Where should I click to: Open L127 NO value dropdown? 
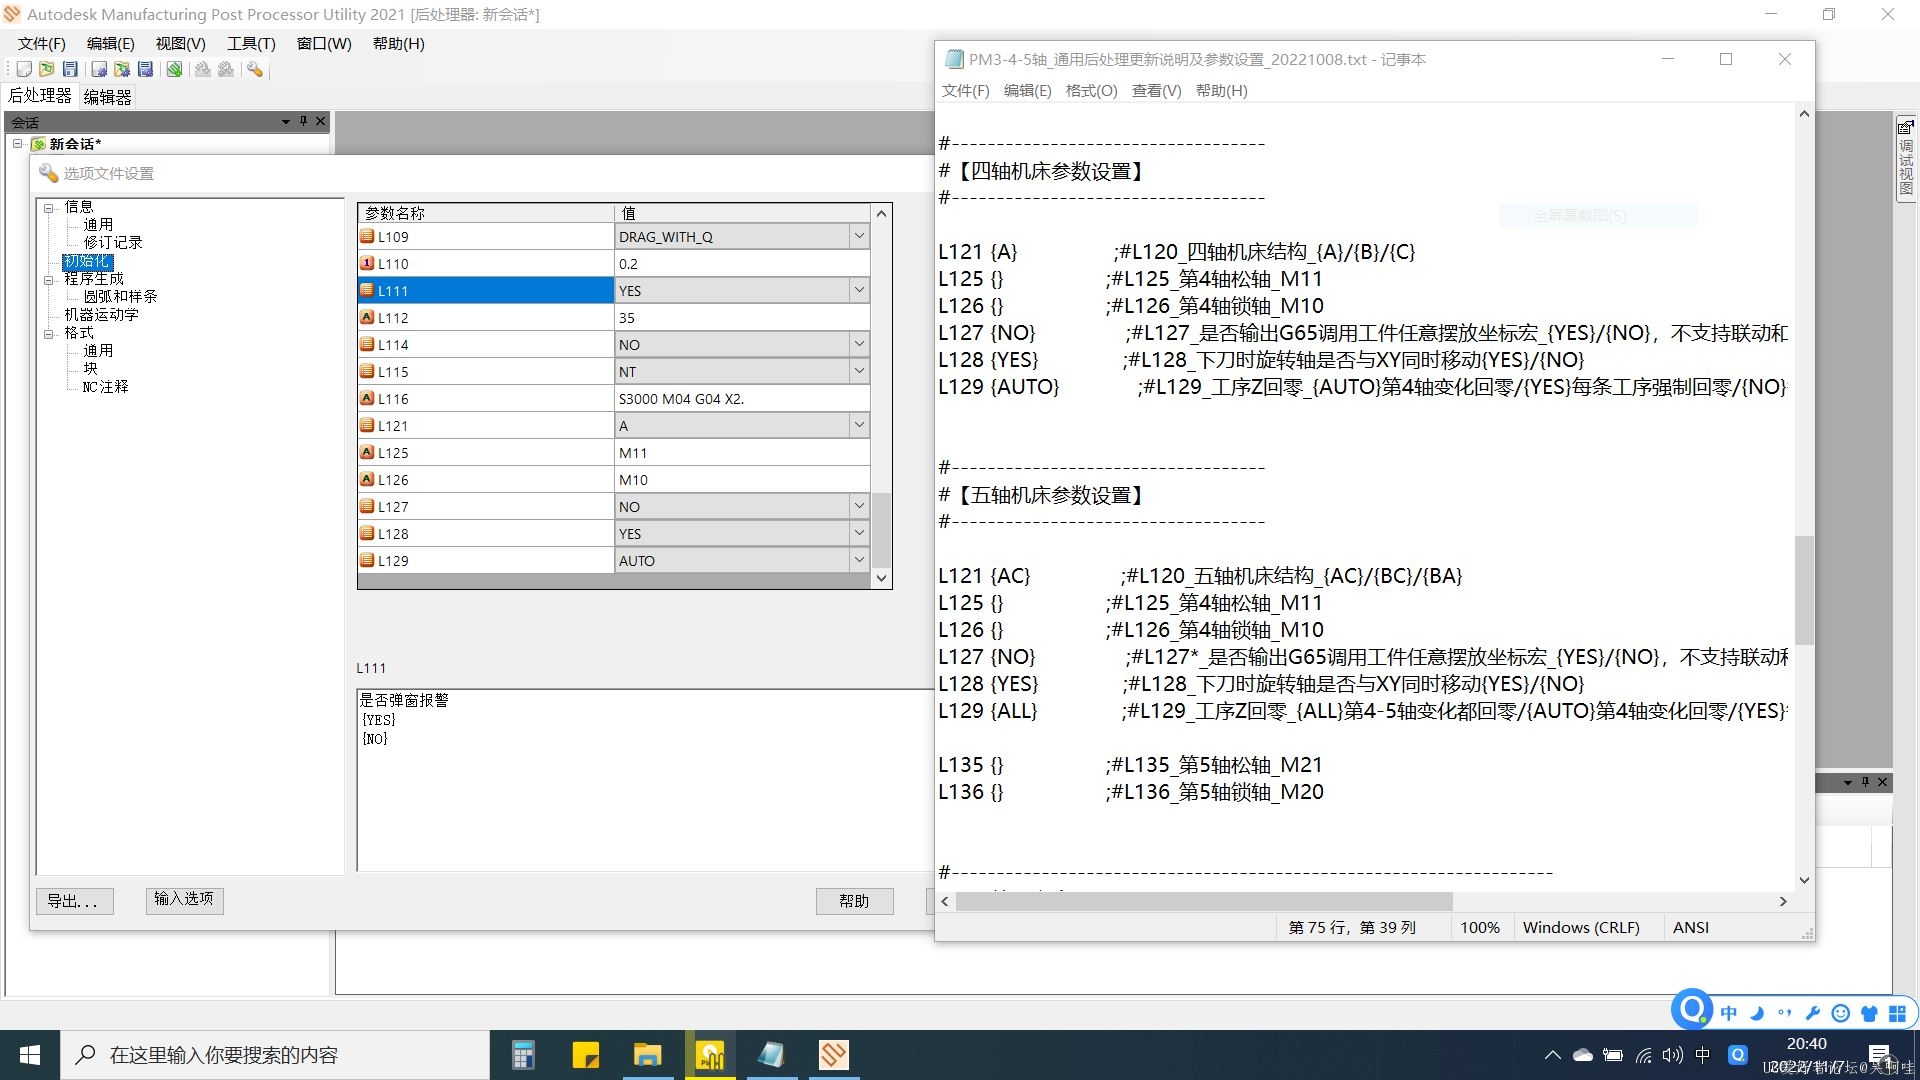(x=859, y=506)
